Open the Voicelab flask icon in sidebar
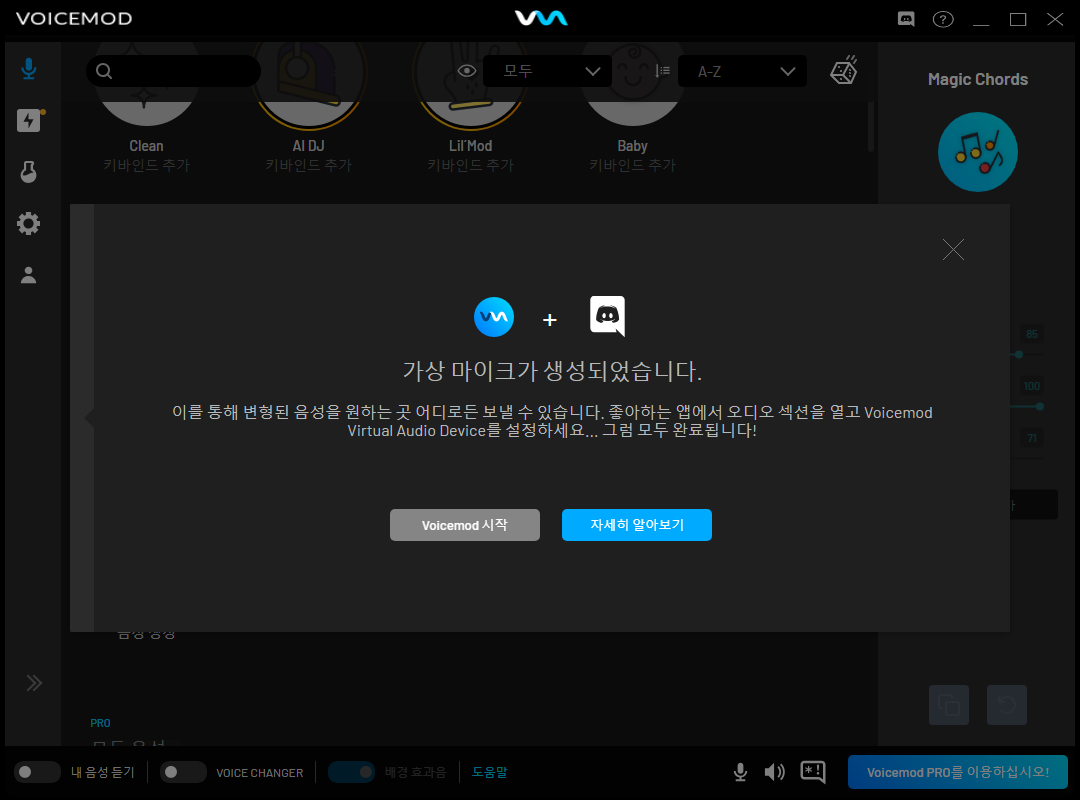Viewport: 1080px width, 800px height. [x=28, y=172]
